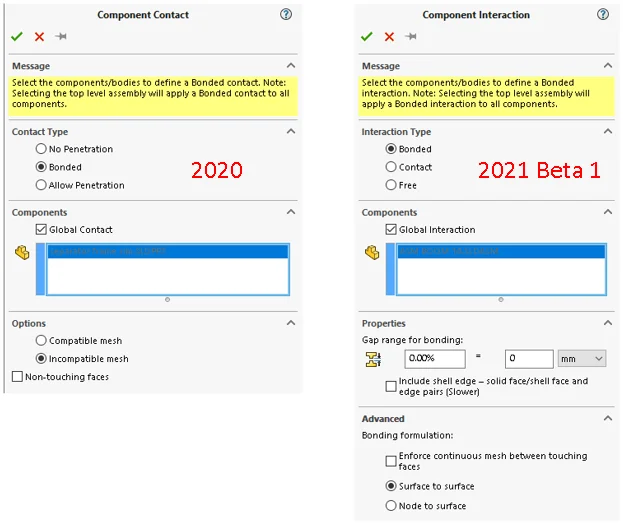This screenshot has height=523, width=623.
Task: Collapse the Contact Type section
Action: click(291, 131)
